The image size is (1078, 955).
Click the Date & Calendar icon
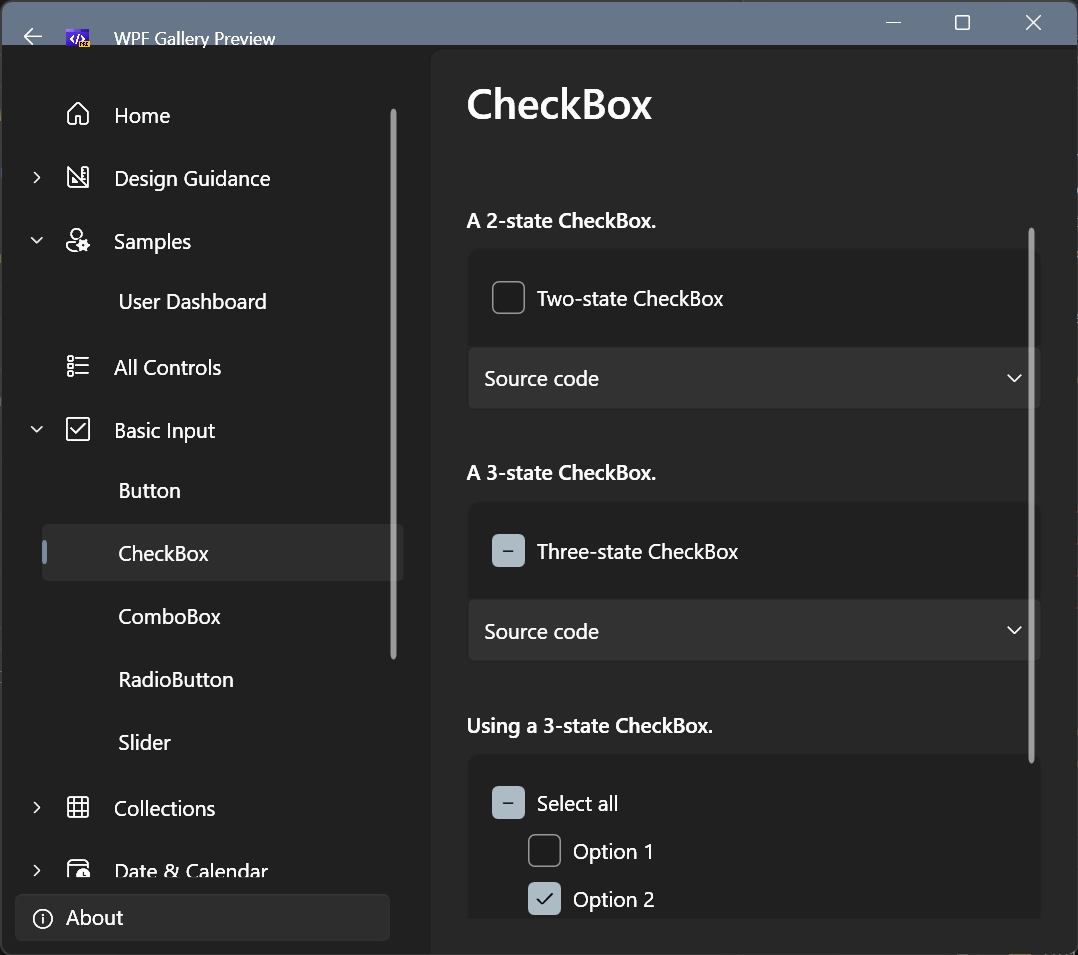(78, 868)
